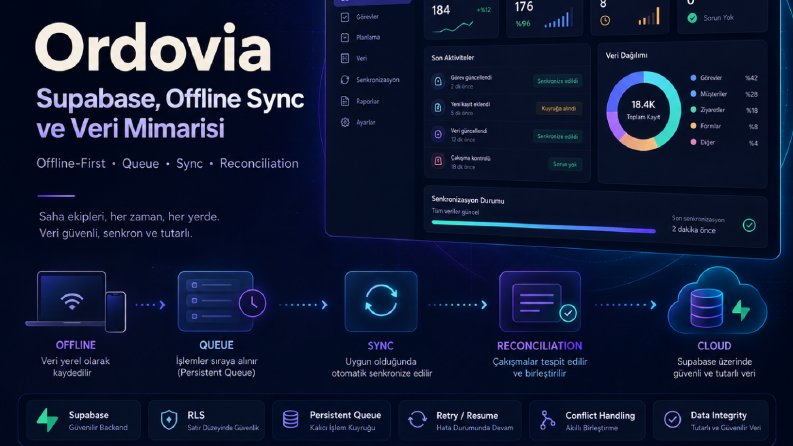This screenshot has width=793, height=446.
Task: Click the Persistent Queue feature card
Action: [x=331, y=420]
